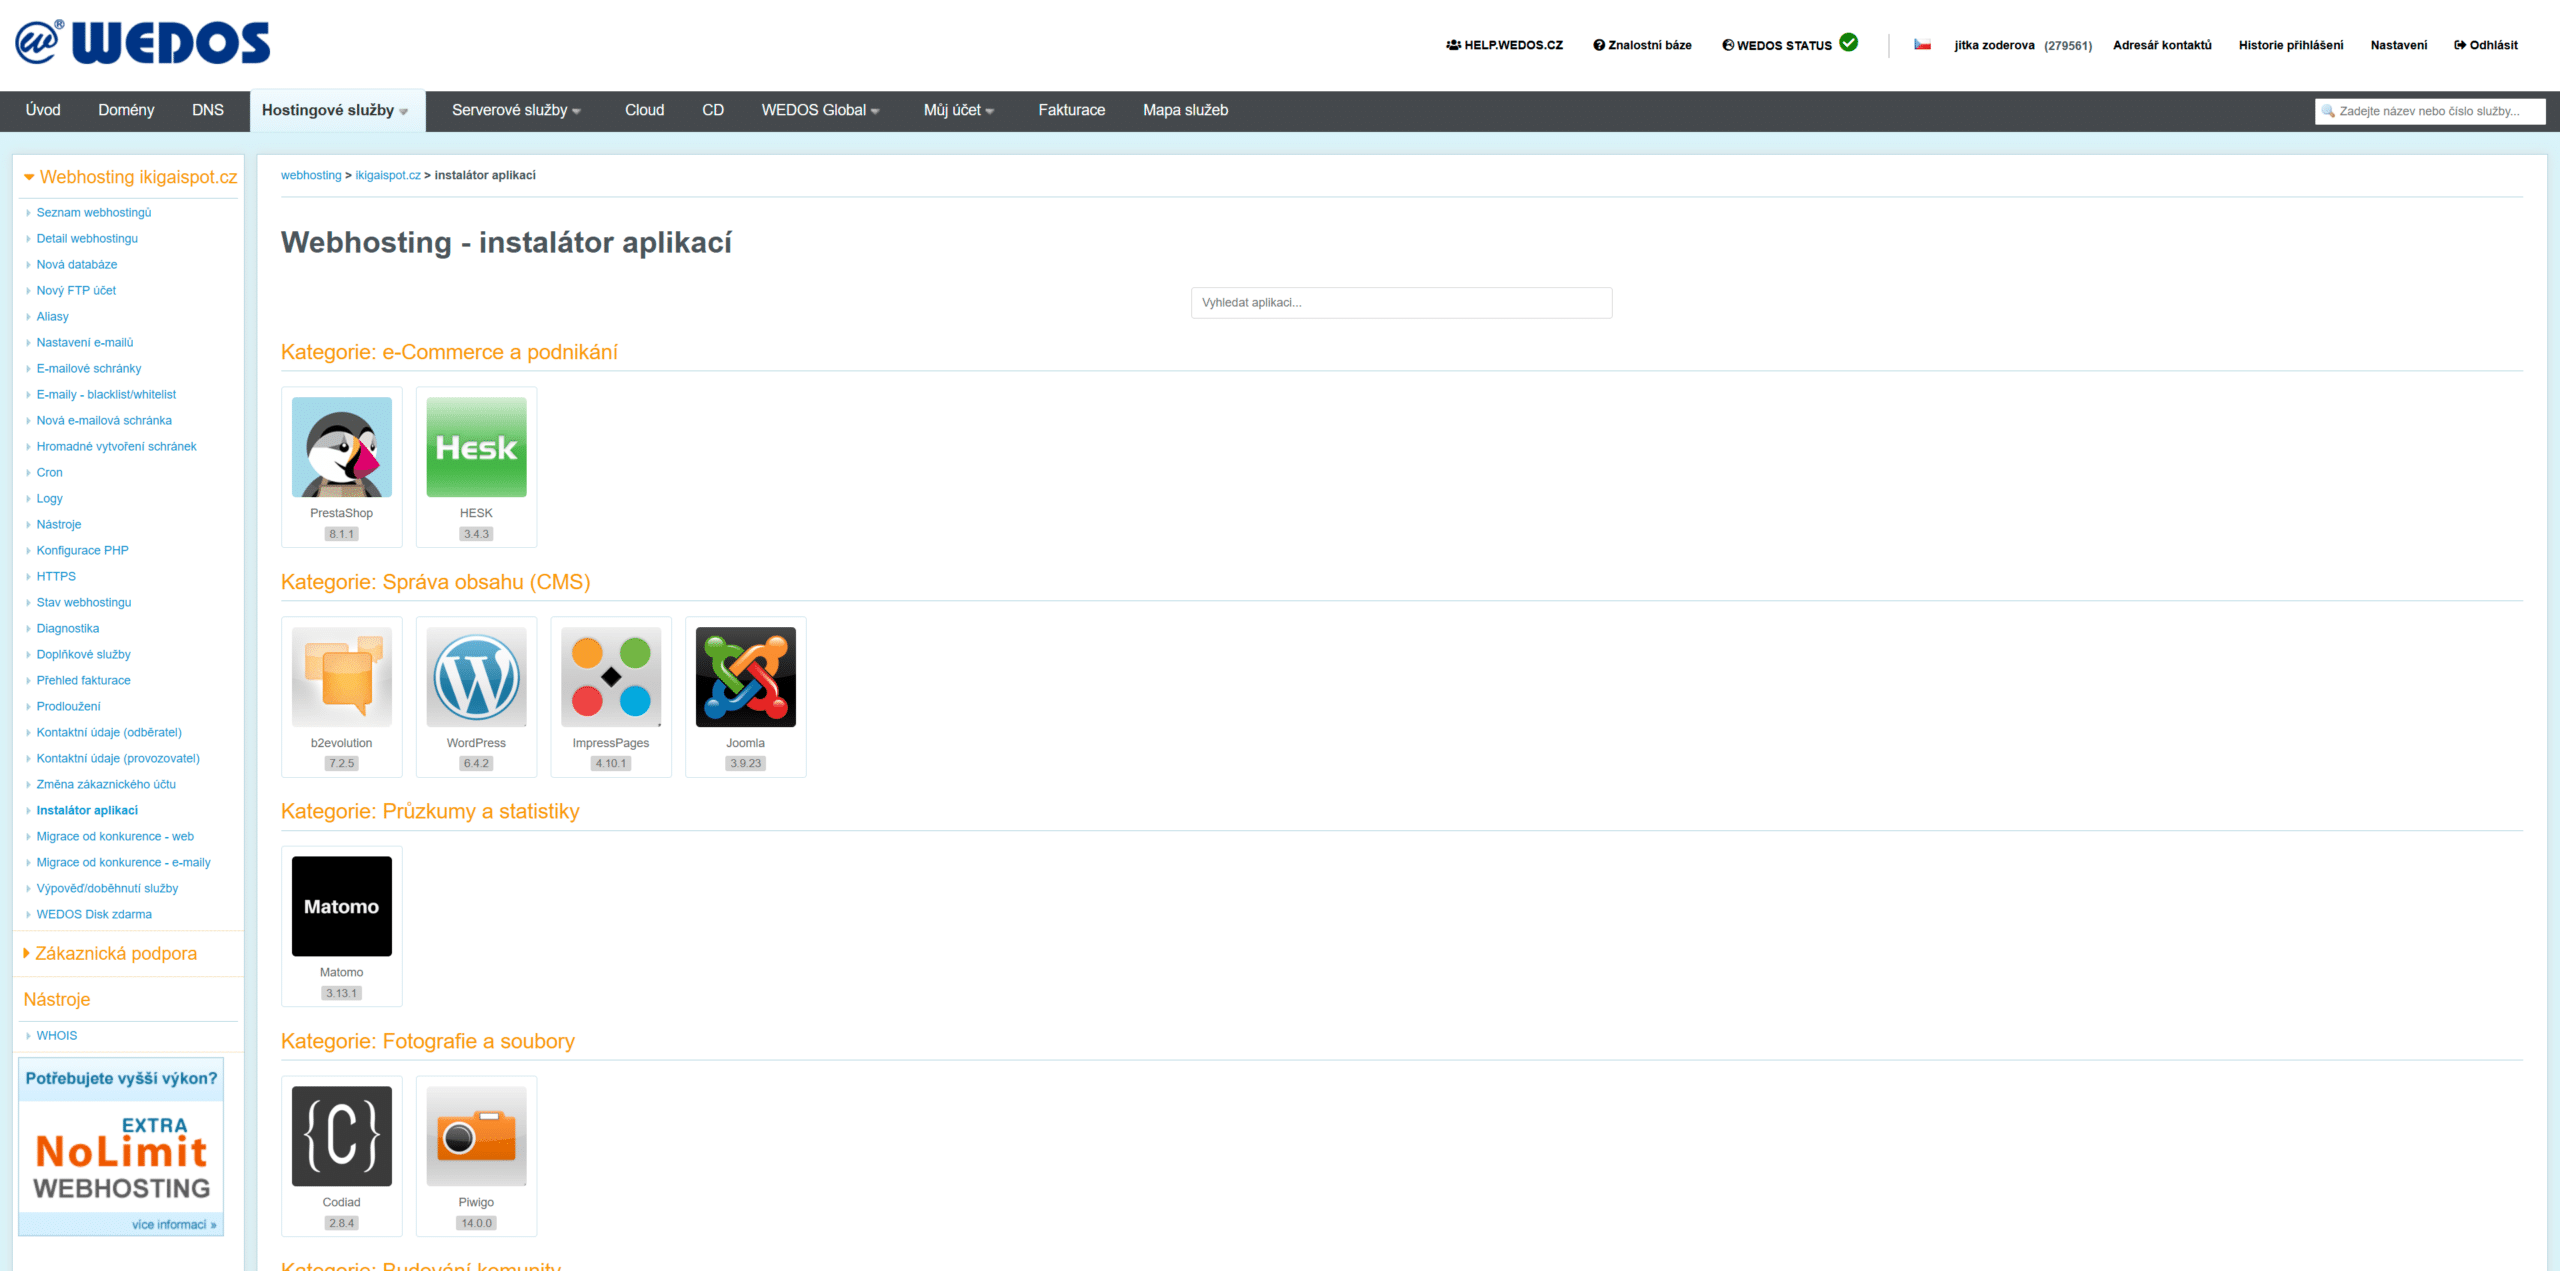The height and width of the screenshot is (1271, 2560).
Task: Open the Domény menu item
Action: pos(126,110)
